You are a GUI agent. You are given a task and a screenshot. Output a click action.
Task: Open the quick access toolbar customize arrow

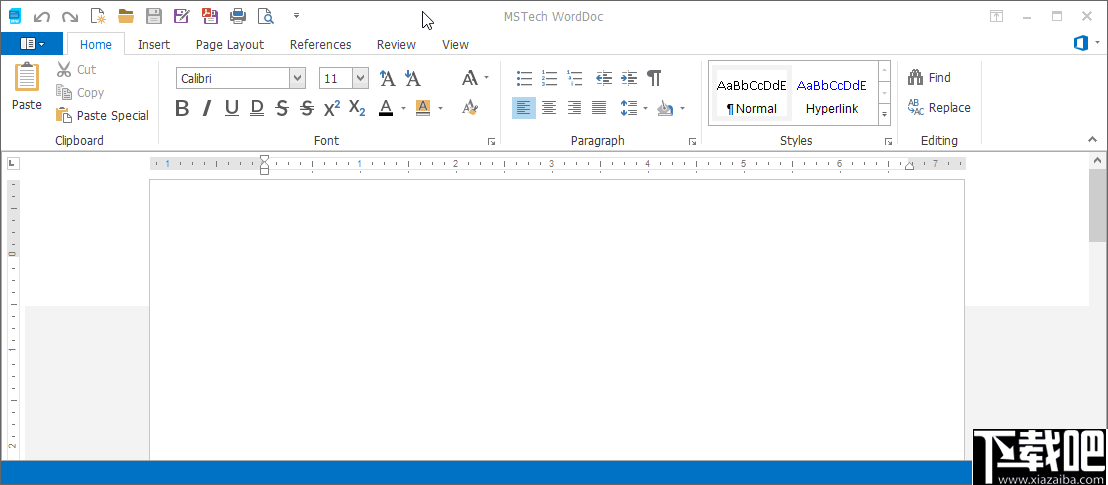click(297, 15)
